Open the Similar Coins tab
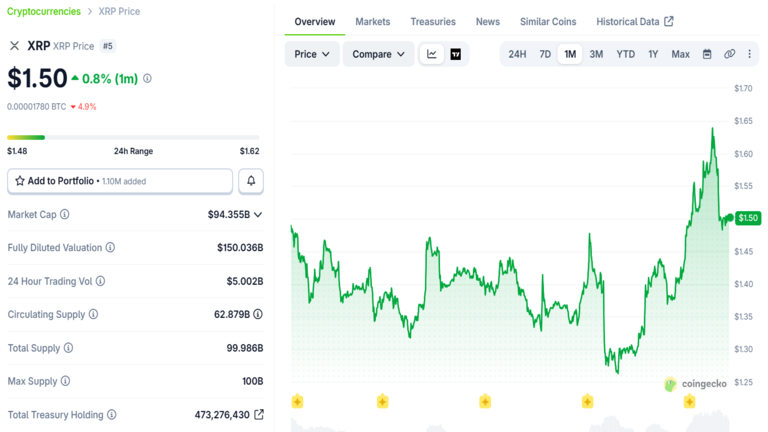Image resolution: width=768 pixels, height=432 pixels. tap(548, 22)
